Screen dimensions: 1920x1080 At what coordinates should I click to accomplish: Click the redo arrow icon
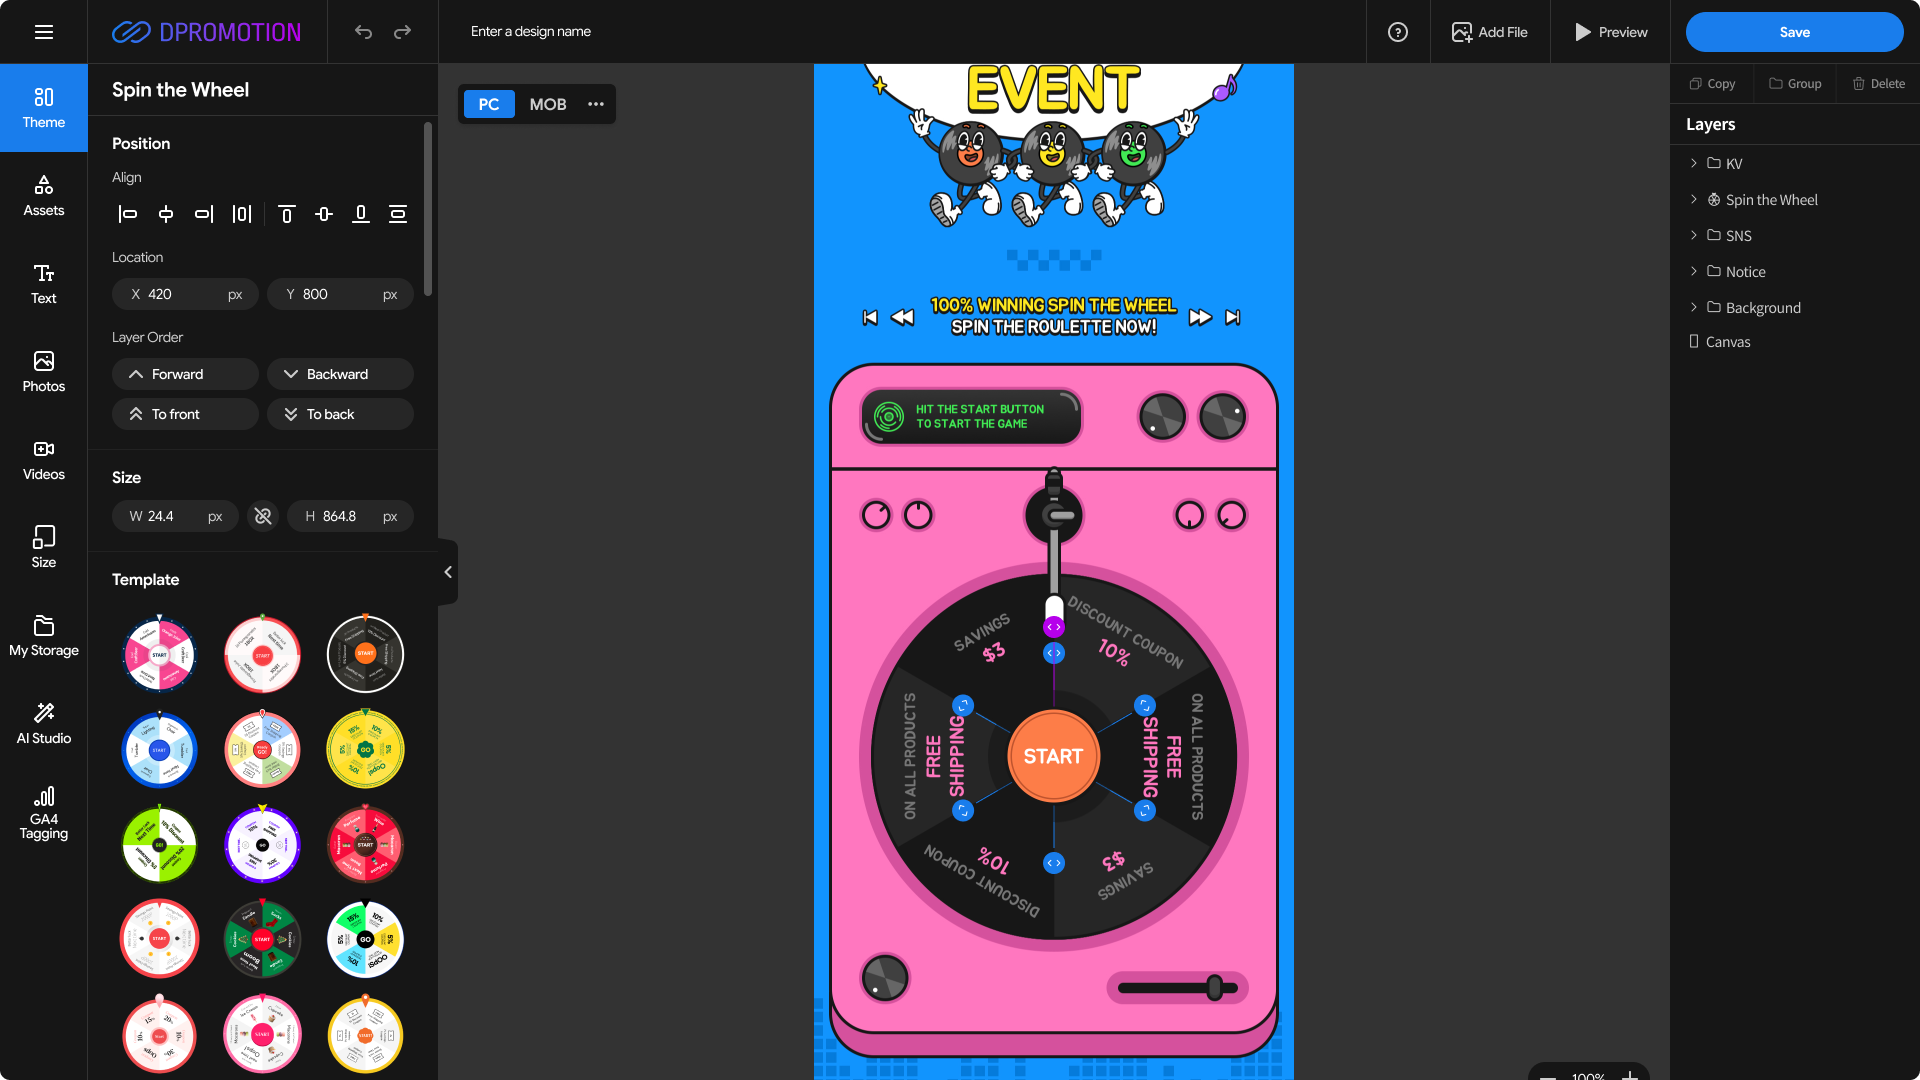point(402,32)
